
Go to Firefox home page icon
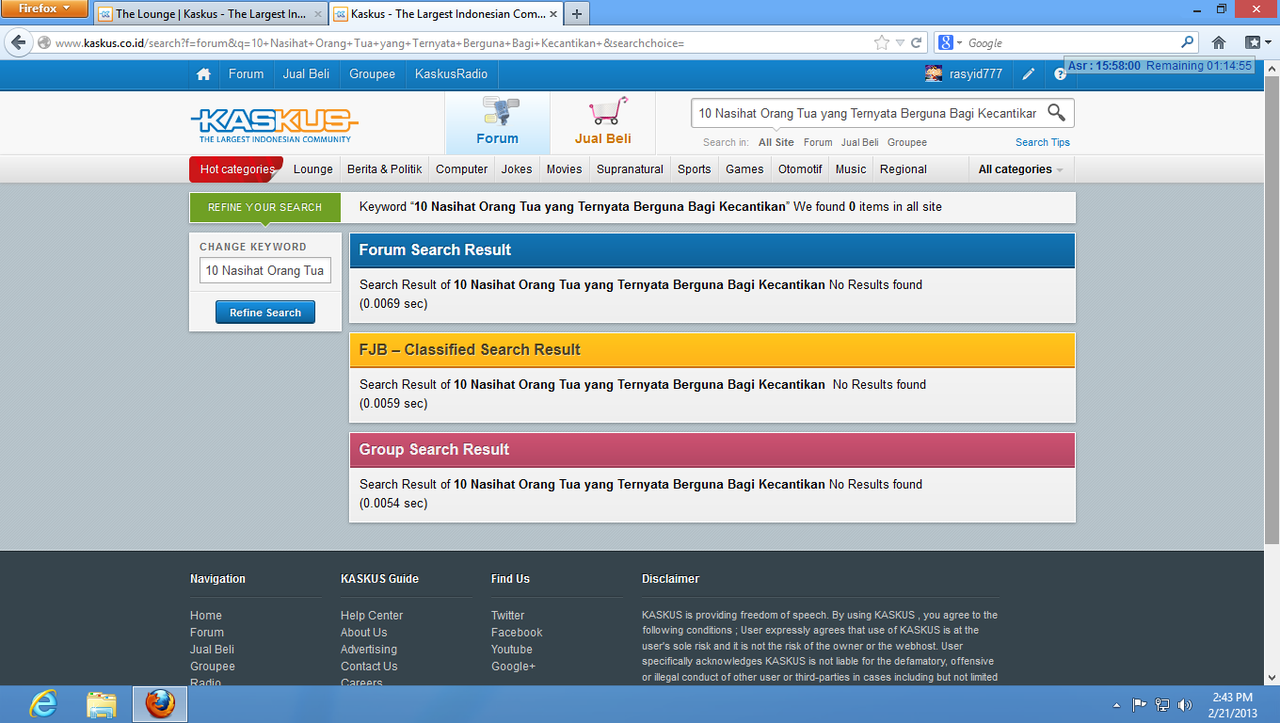[x=1218, y=43]
